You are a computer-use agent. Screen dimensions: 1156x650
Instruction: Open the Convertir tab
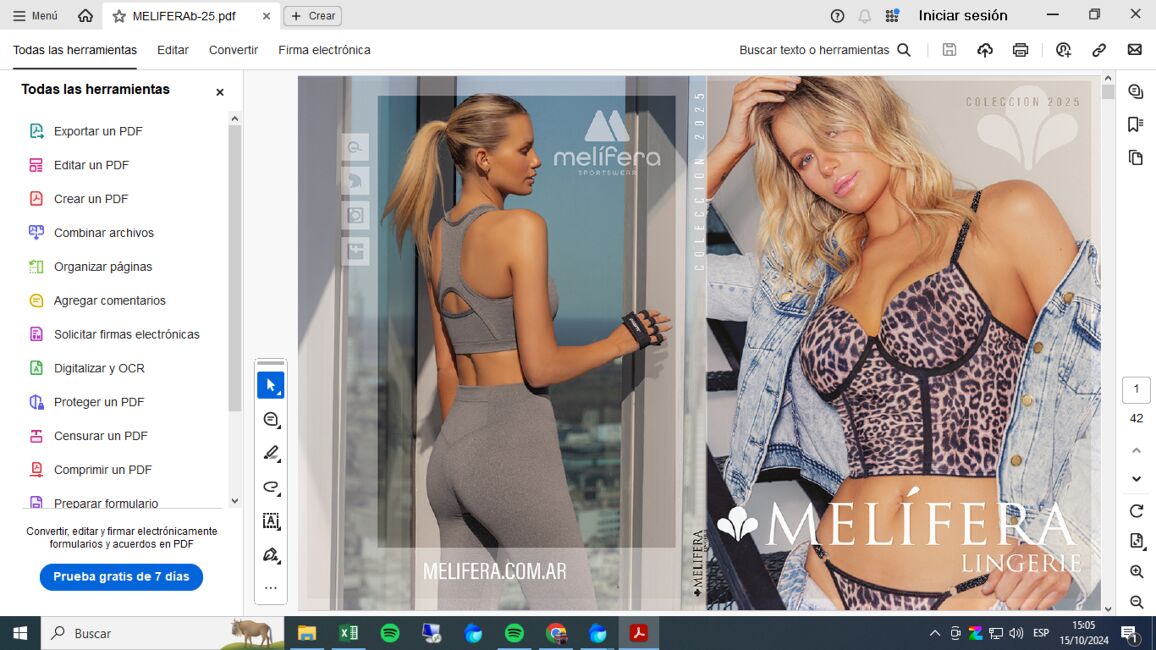pyautogui.click(x=233, y=50)
